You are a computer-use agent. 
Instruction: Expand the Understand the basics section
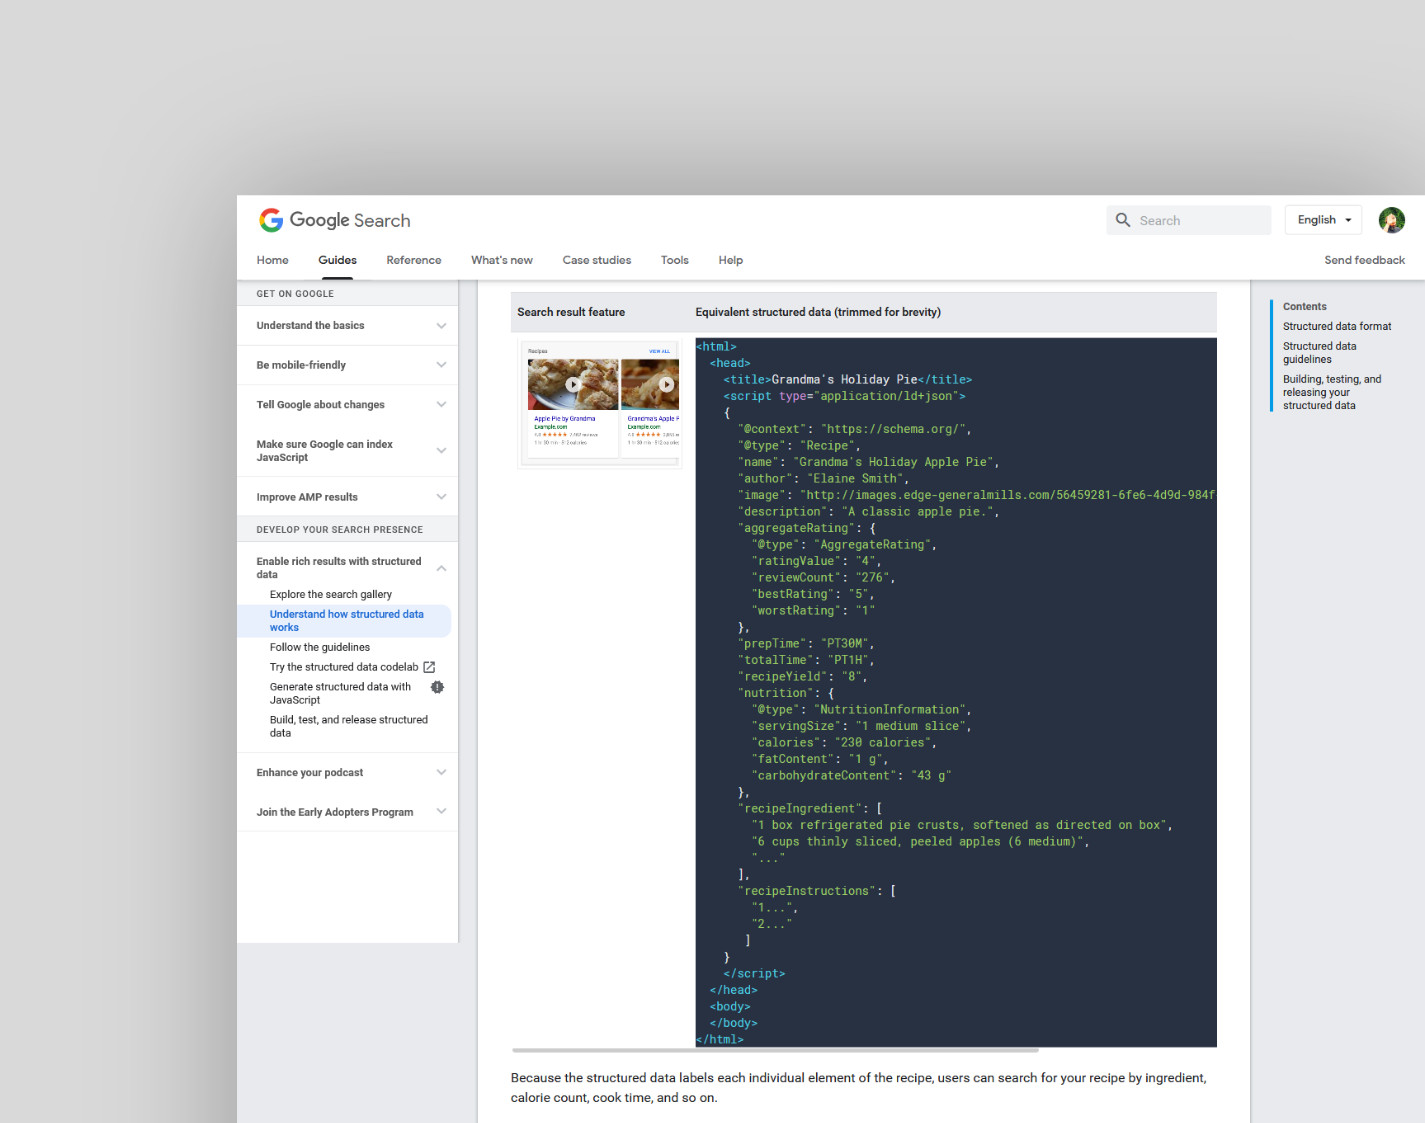click(x=441, y=326)
